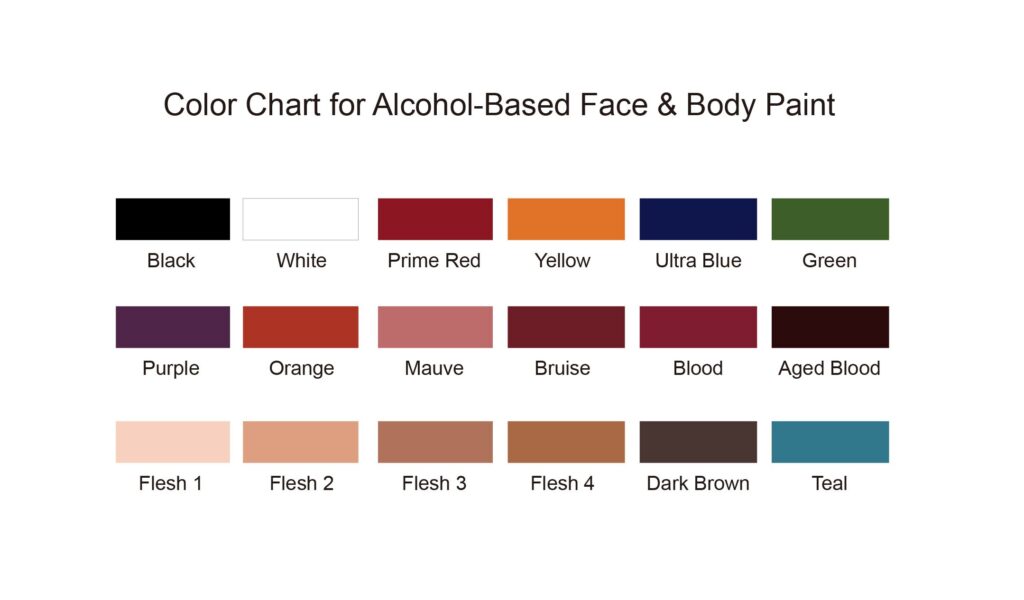
Task: Choose the Ultra Blue swatch
Action: [x=698, y=219]
